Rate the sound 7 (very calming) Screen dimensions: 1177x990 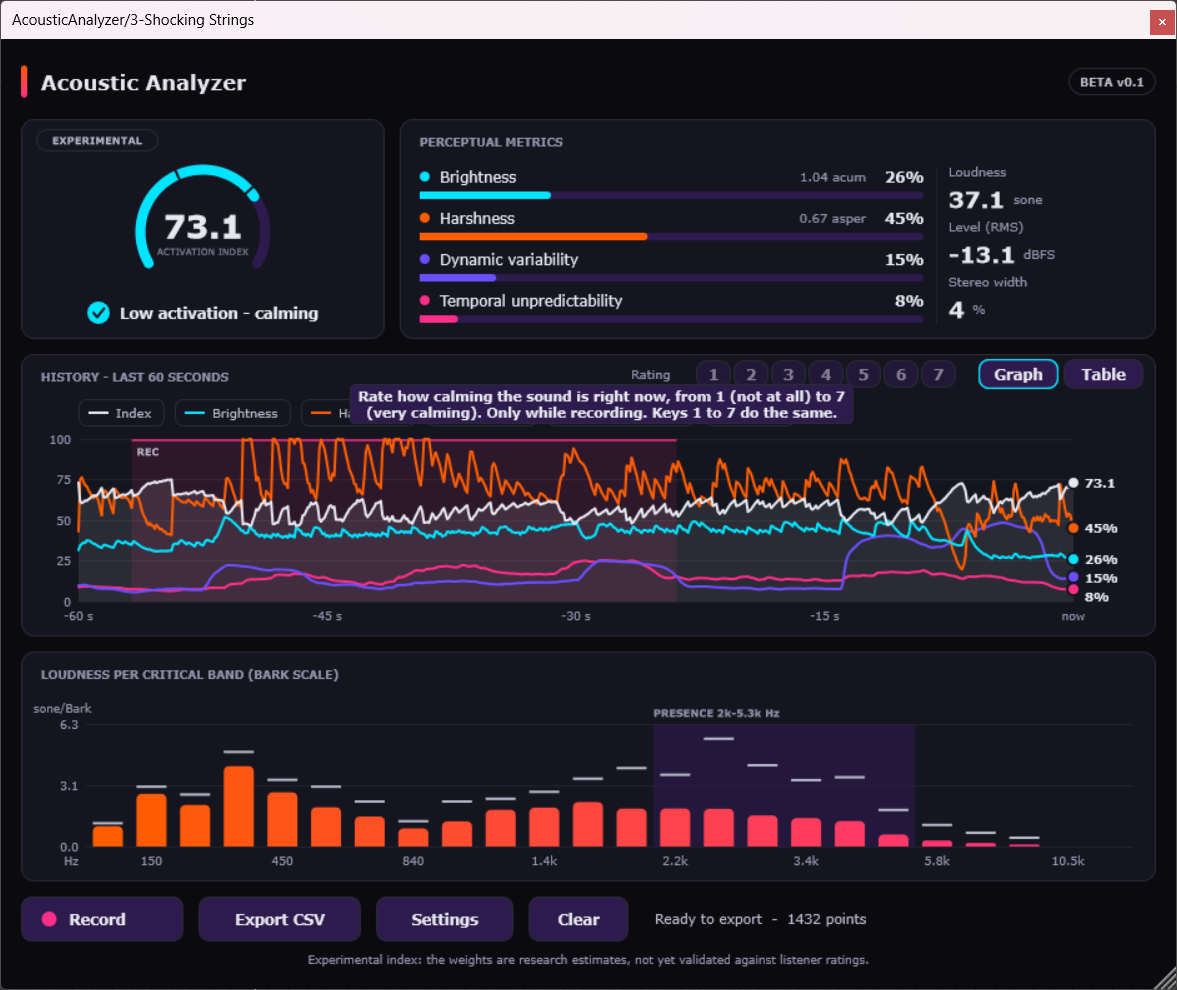(x=938, y=375)
